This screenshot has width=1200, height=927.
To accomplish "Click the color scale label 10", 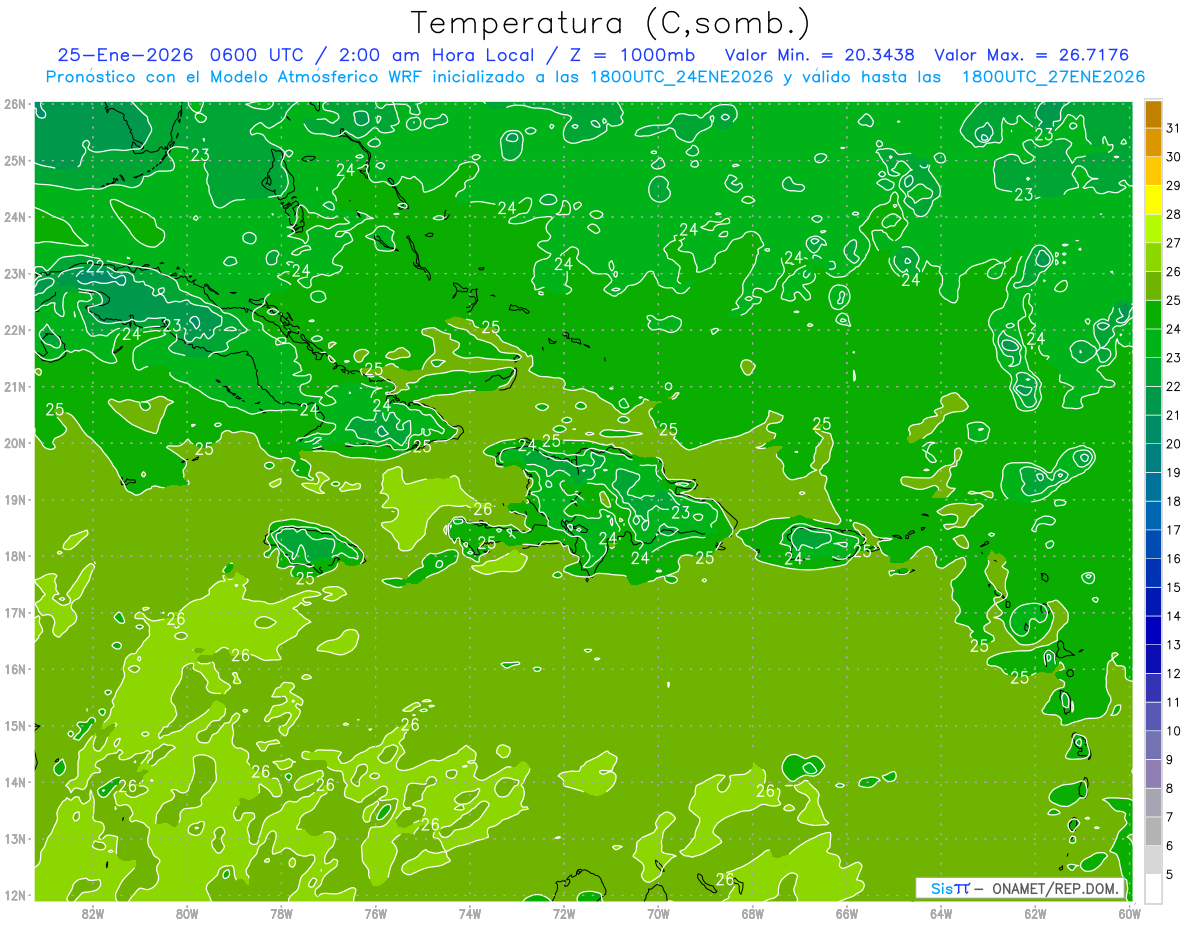I will pyautogui.click(x=1174, y=731).
